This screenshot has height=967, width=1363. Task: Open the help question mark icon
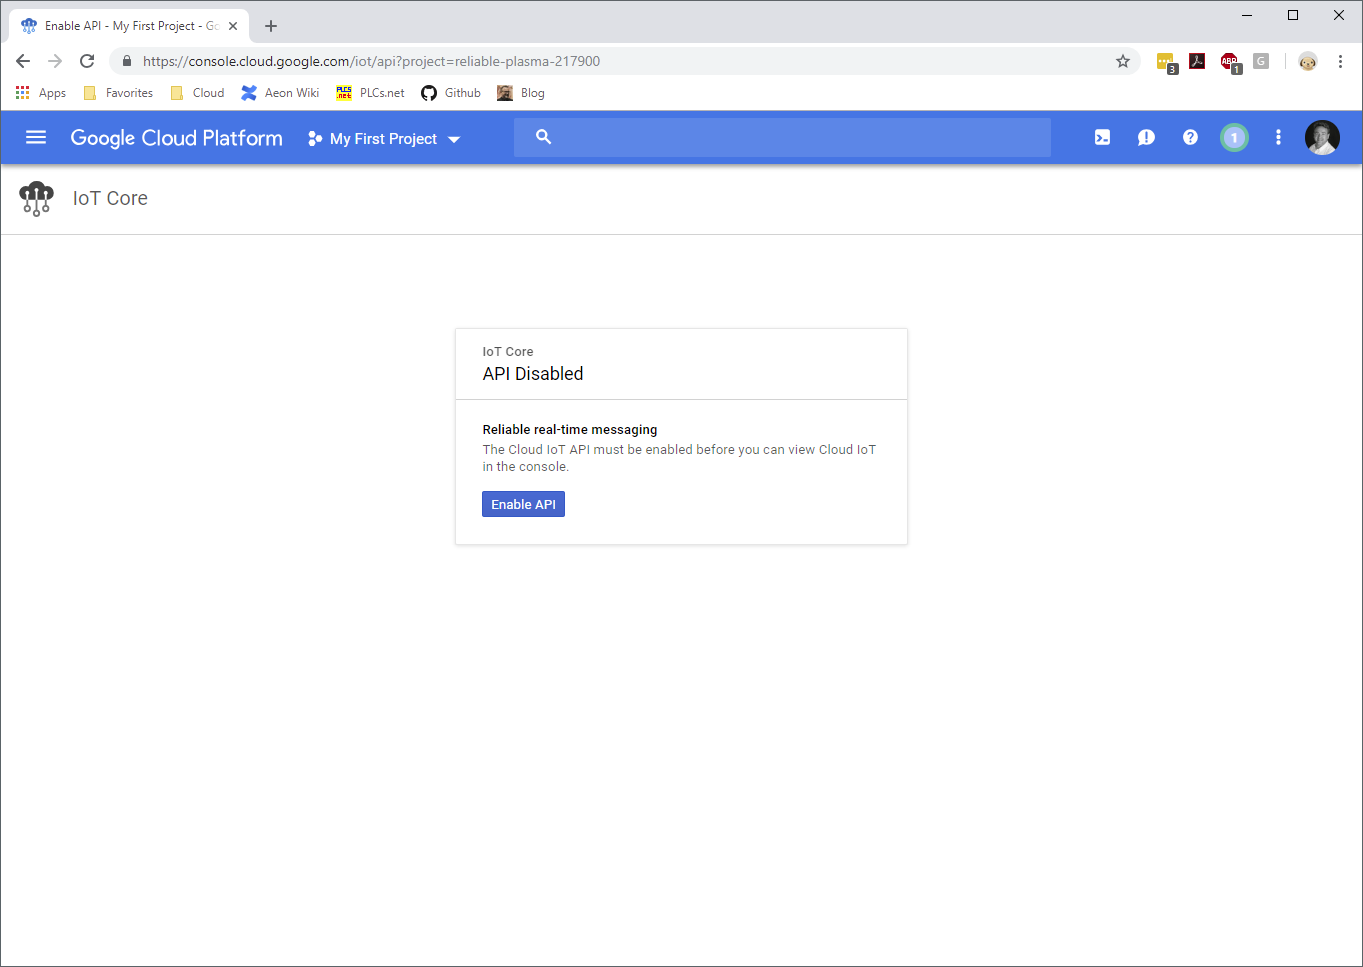(x=1190, y=138)
